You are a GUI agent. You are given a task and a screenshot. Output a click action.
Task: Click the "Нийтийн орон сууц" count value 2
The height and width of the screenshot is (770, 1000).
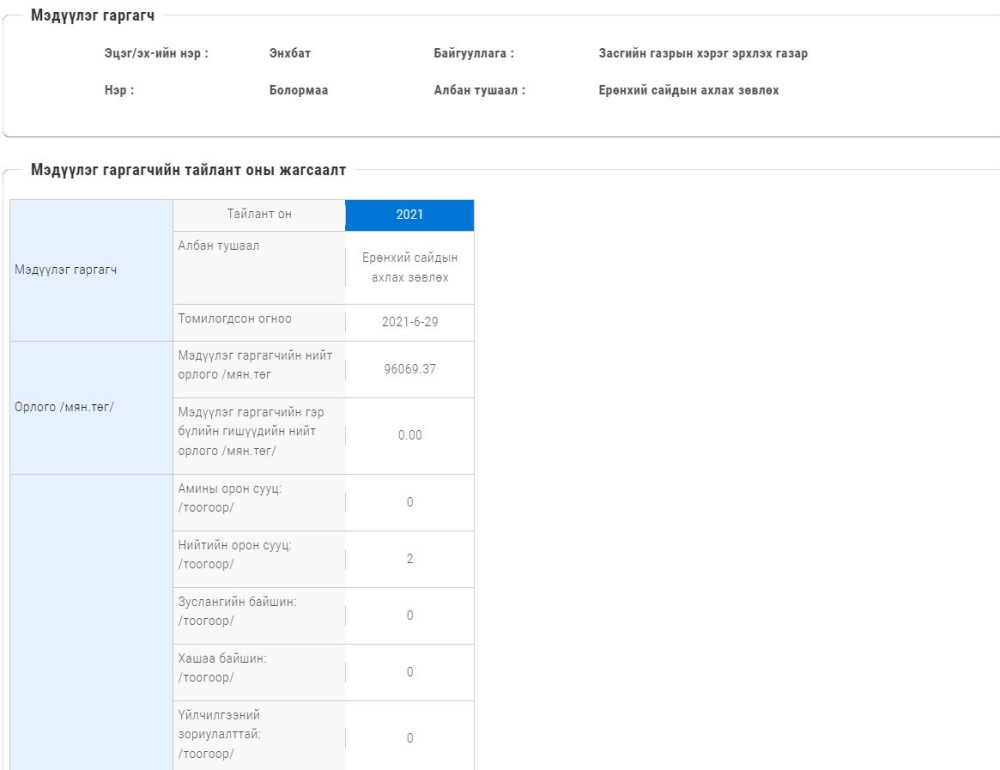[409, 559]
